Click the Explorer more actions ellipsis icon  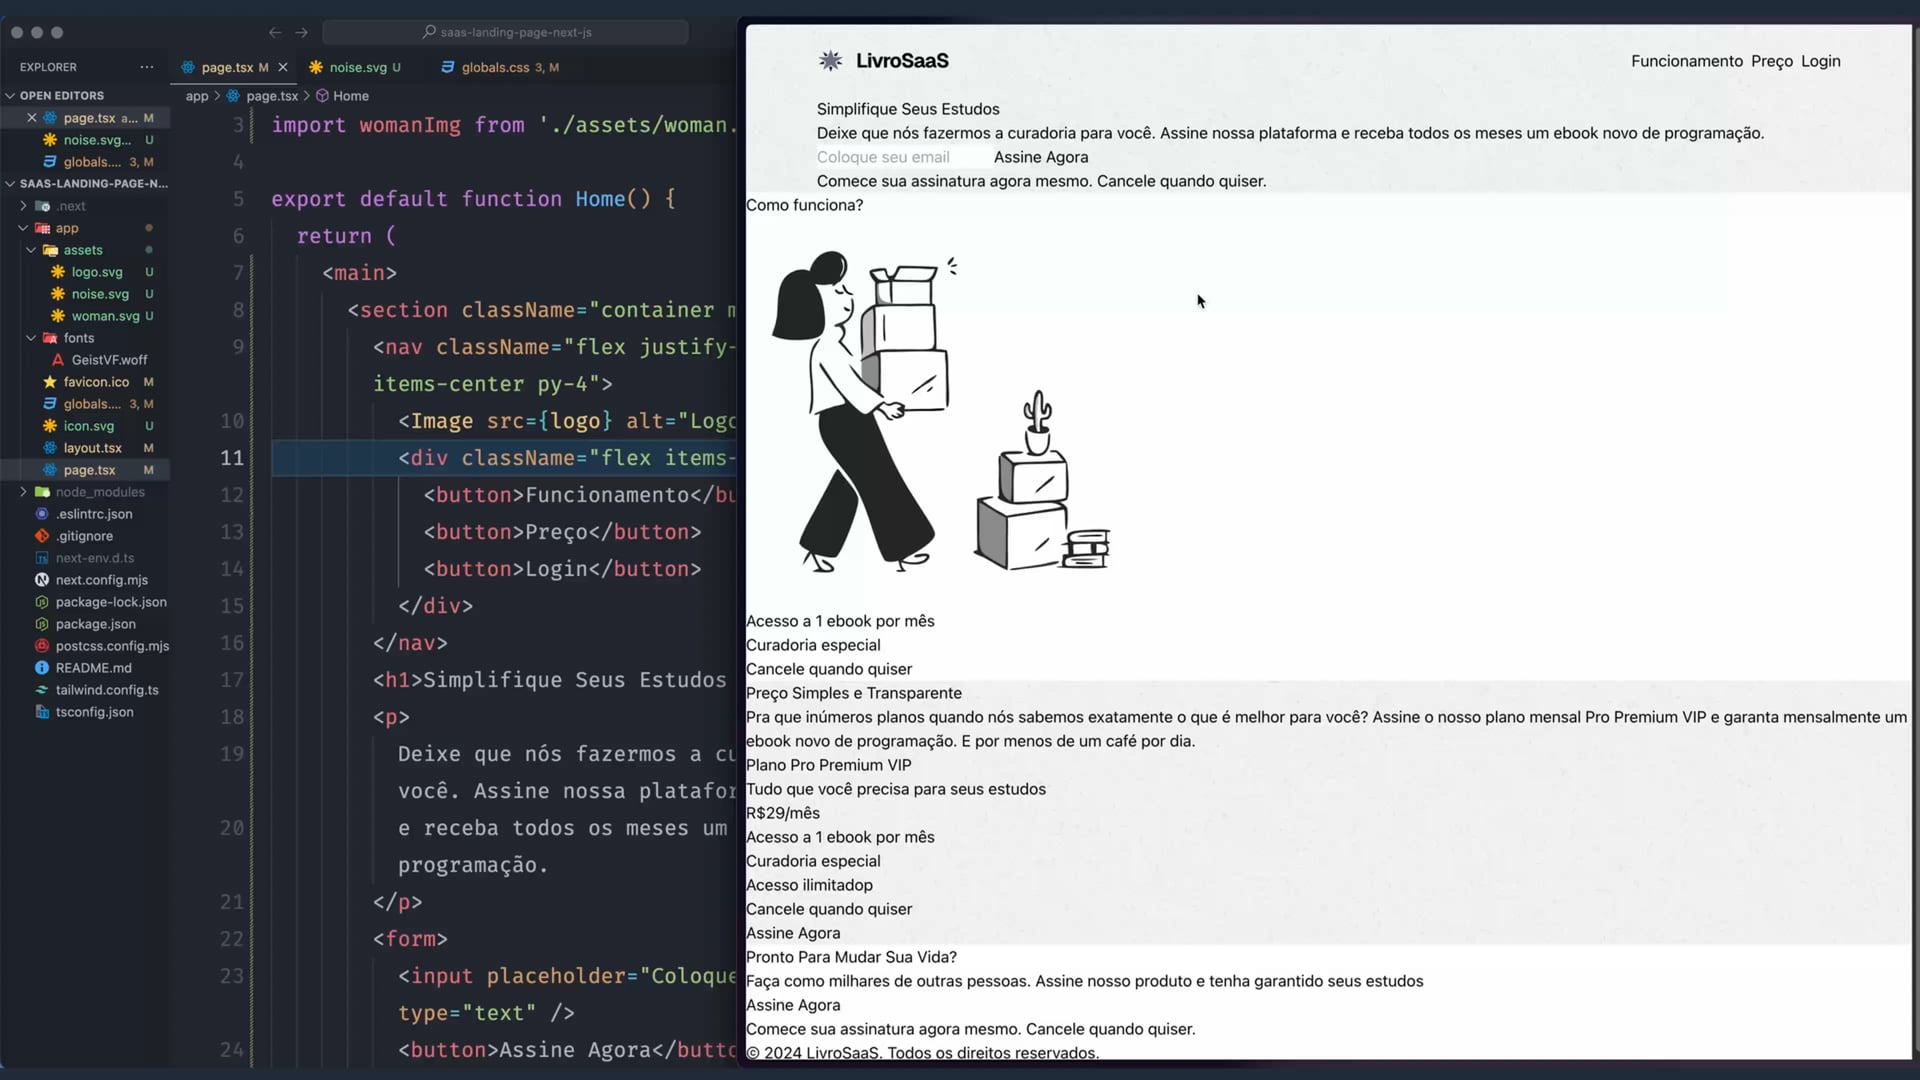[147, 67]
